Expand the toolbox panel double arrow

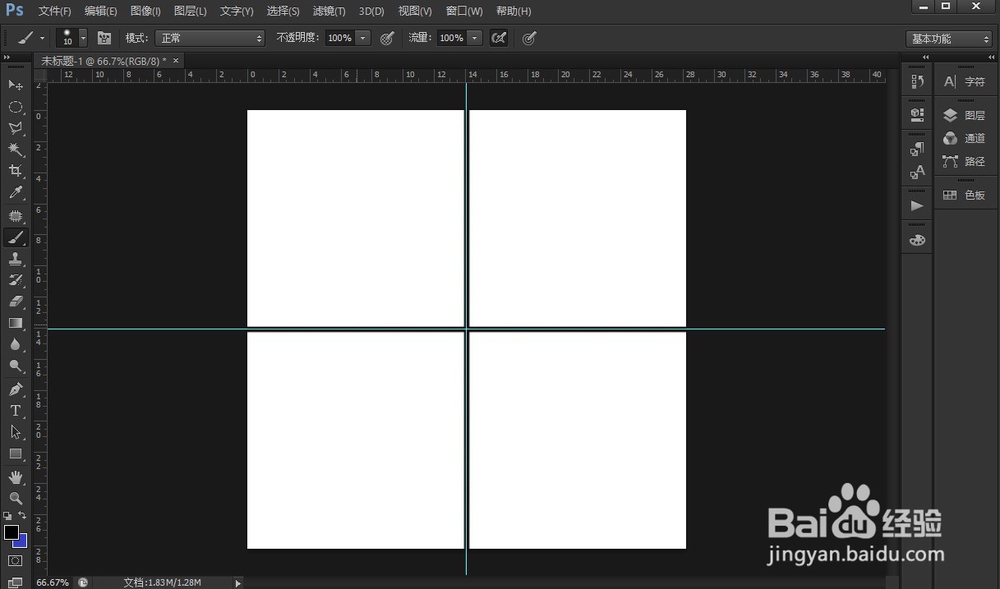[x=7, y=57]
